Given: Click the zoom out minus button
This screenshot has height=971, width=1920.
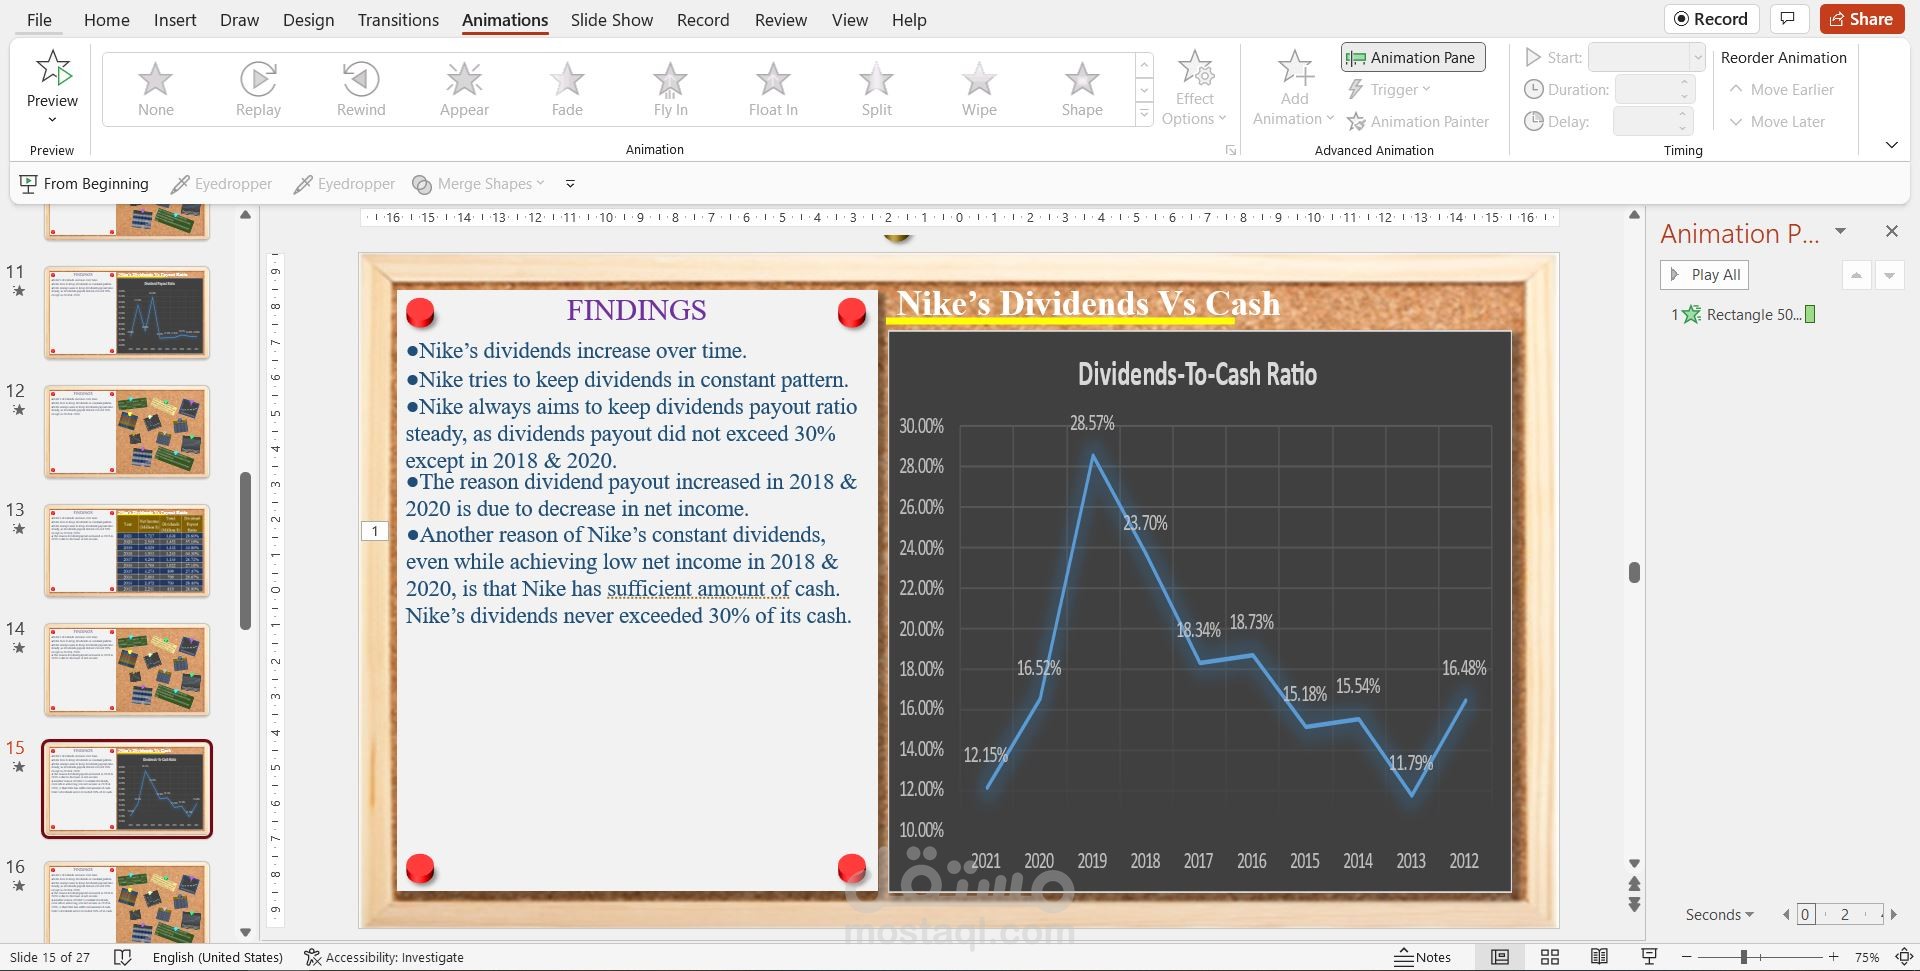Looking at the screenshot, I should coord(1687,957).
